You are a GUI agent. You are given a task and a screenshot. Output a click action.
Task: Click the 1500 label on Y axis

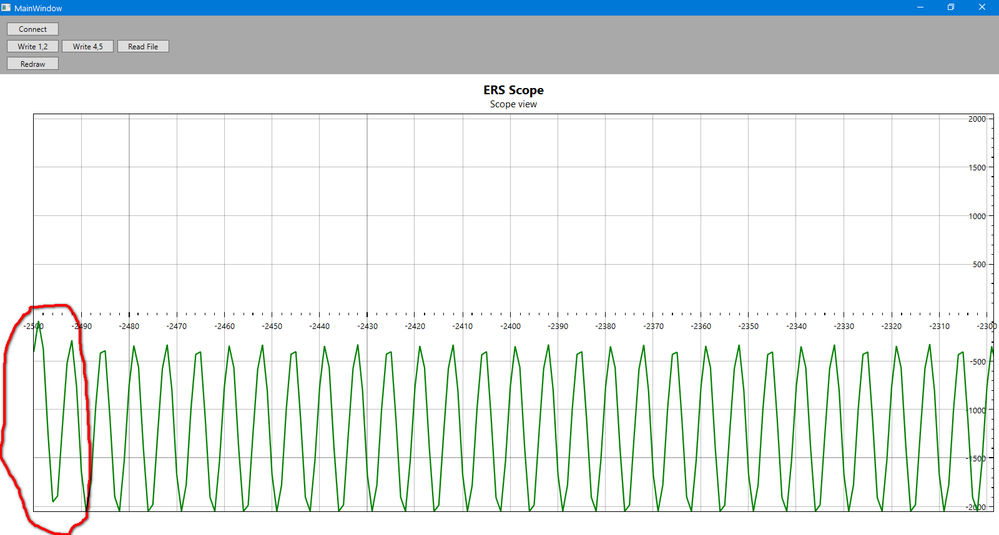977,168
